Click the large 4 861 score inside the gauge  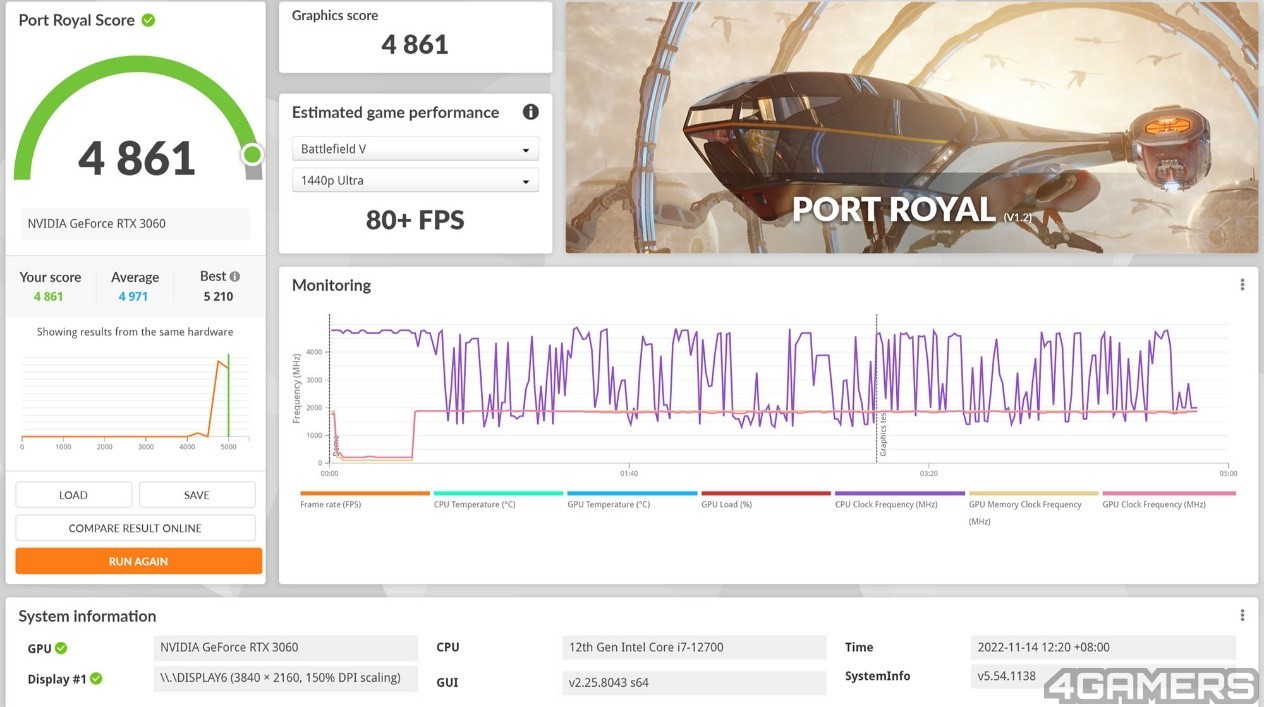(x=137, y=158)
